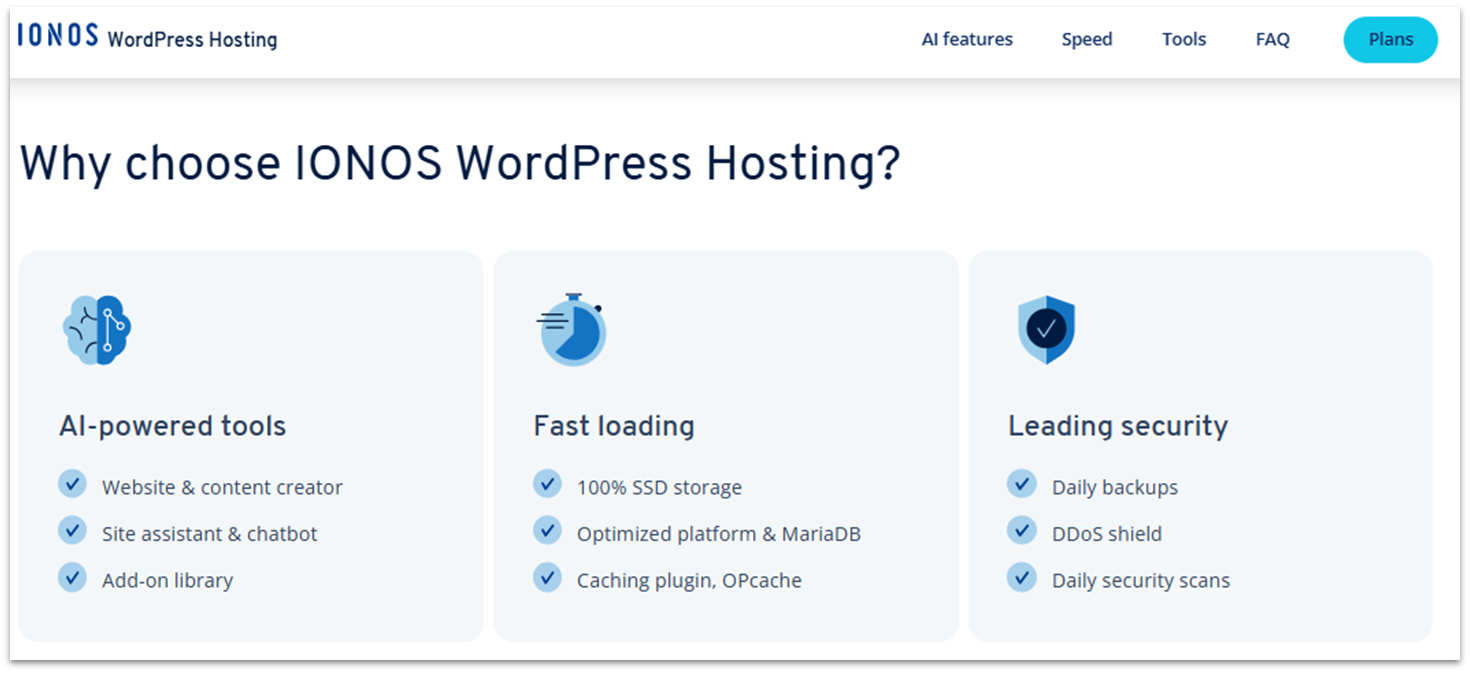Image resolution: width=1470 pixels, height=673 pixels.
Task: Click checkmark beside DDoS shield
Action: point(1022,530)
